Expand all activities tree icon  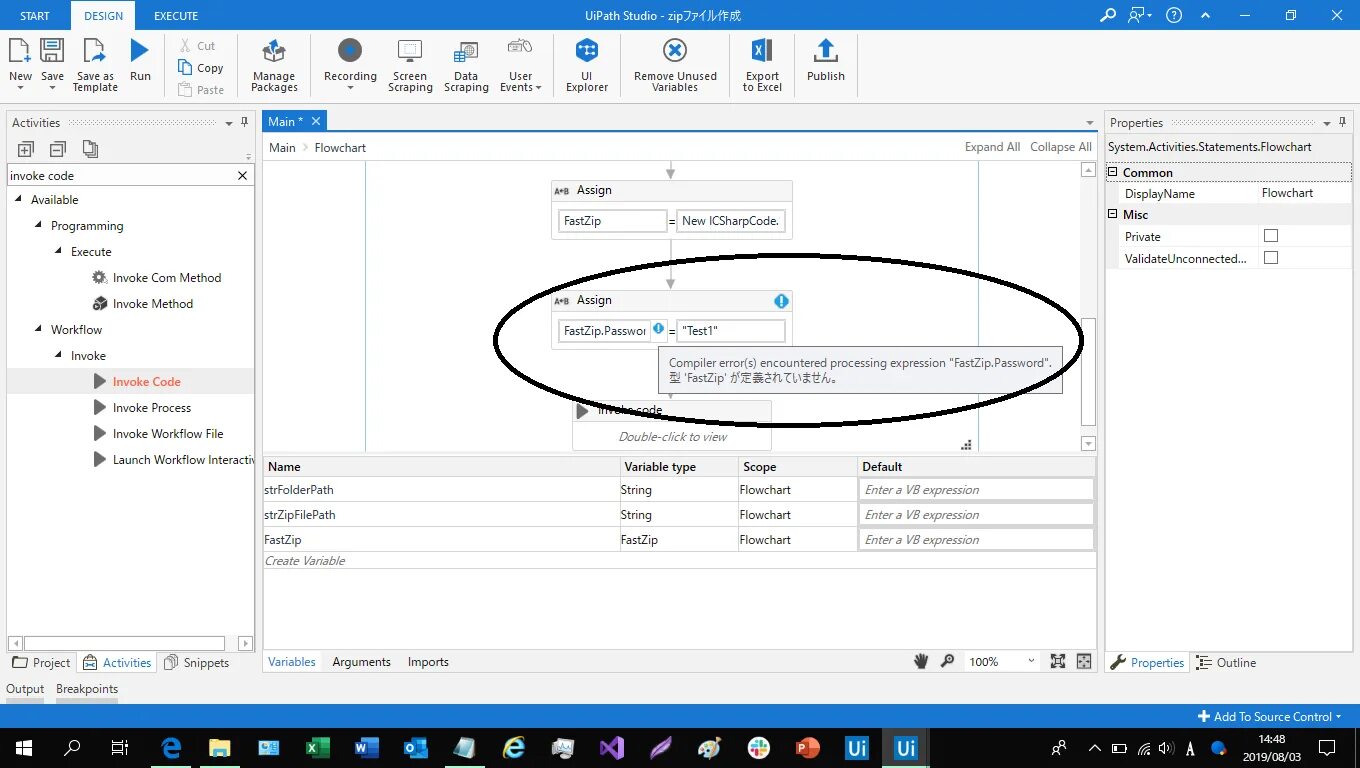26,149
